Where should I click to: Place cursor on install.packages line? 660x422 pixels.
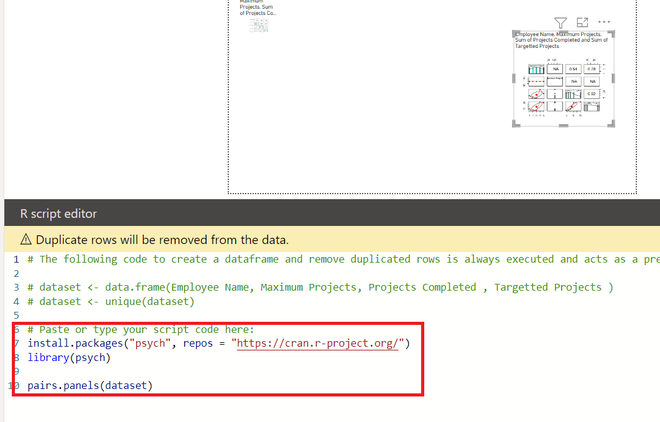click(218, 343)
